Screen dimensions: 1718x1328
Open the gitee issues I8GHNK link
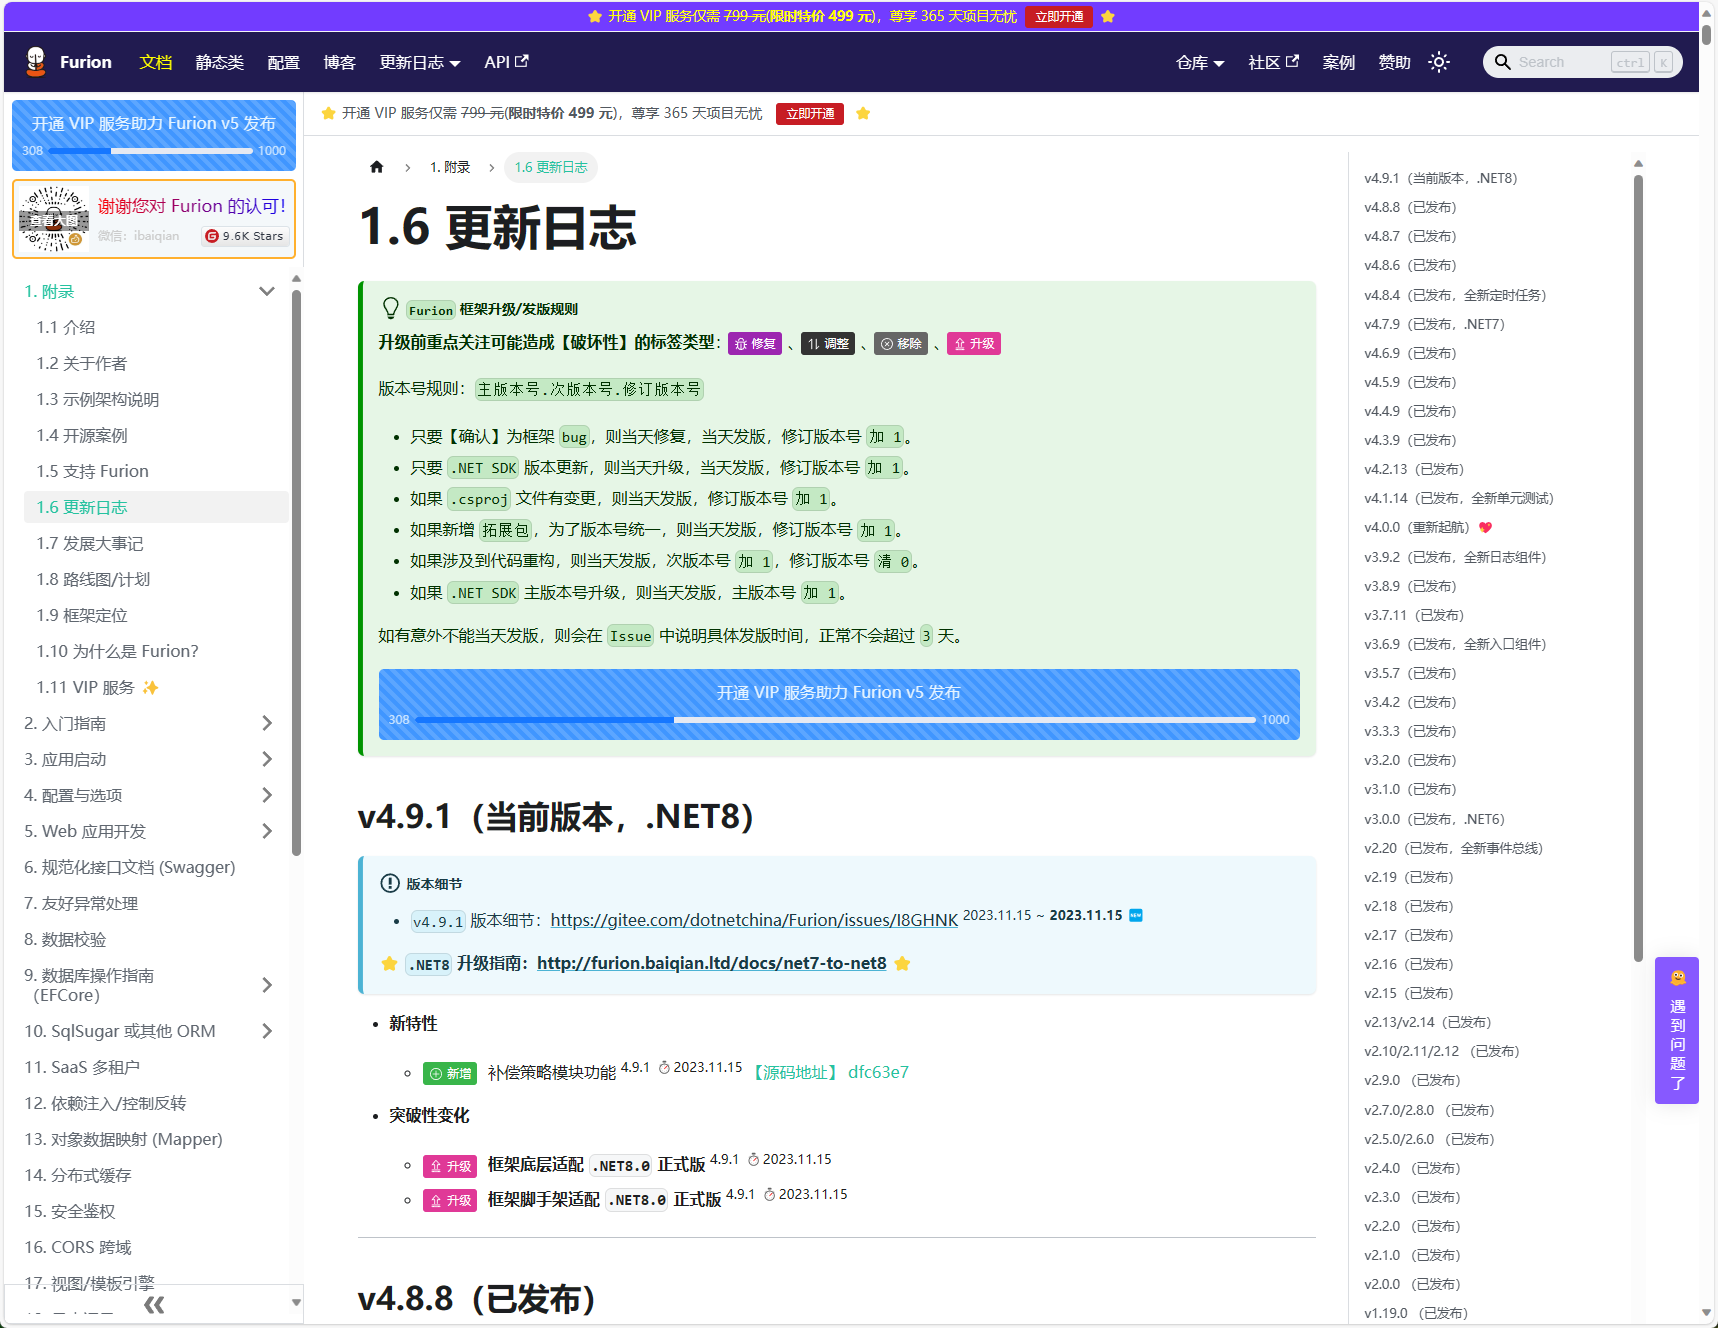pyautogui.click(x=754, y=920)
